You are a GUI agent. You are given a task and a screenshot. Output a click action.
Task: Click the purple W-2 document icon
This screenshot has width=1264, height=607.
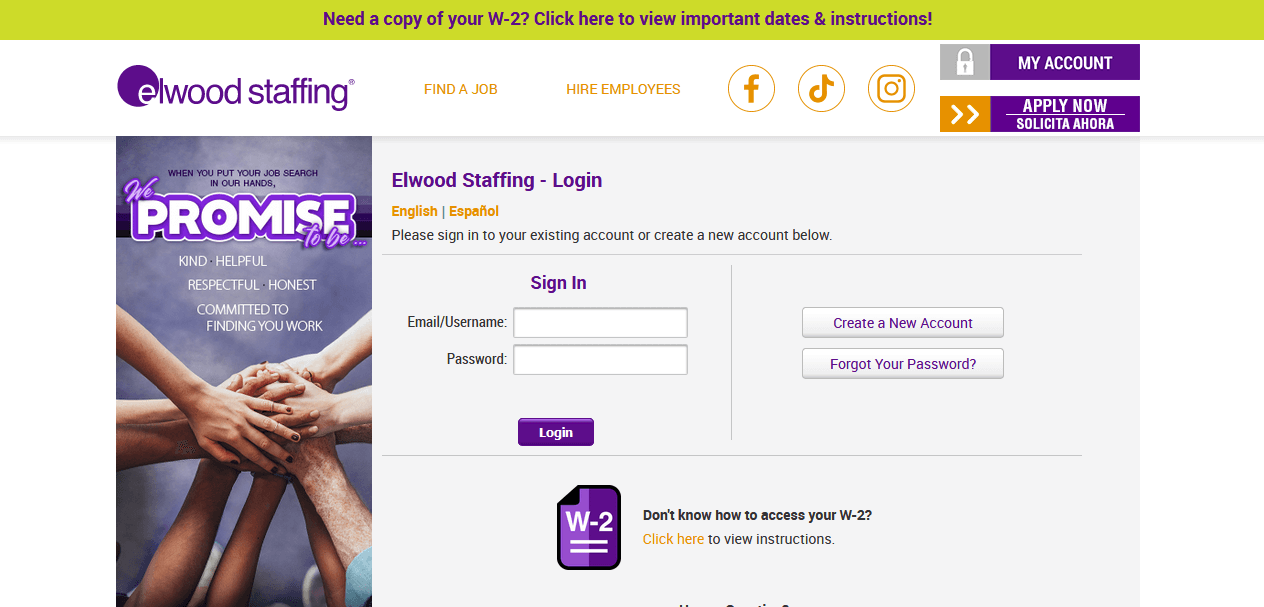point(589,527)
